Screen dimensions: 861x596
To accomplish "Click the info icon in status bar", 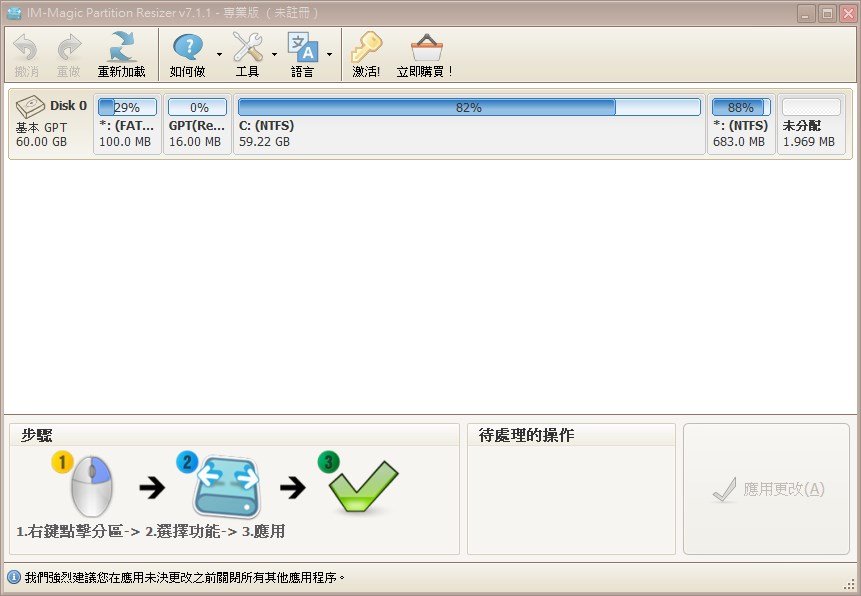I will pos(14,577).
